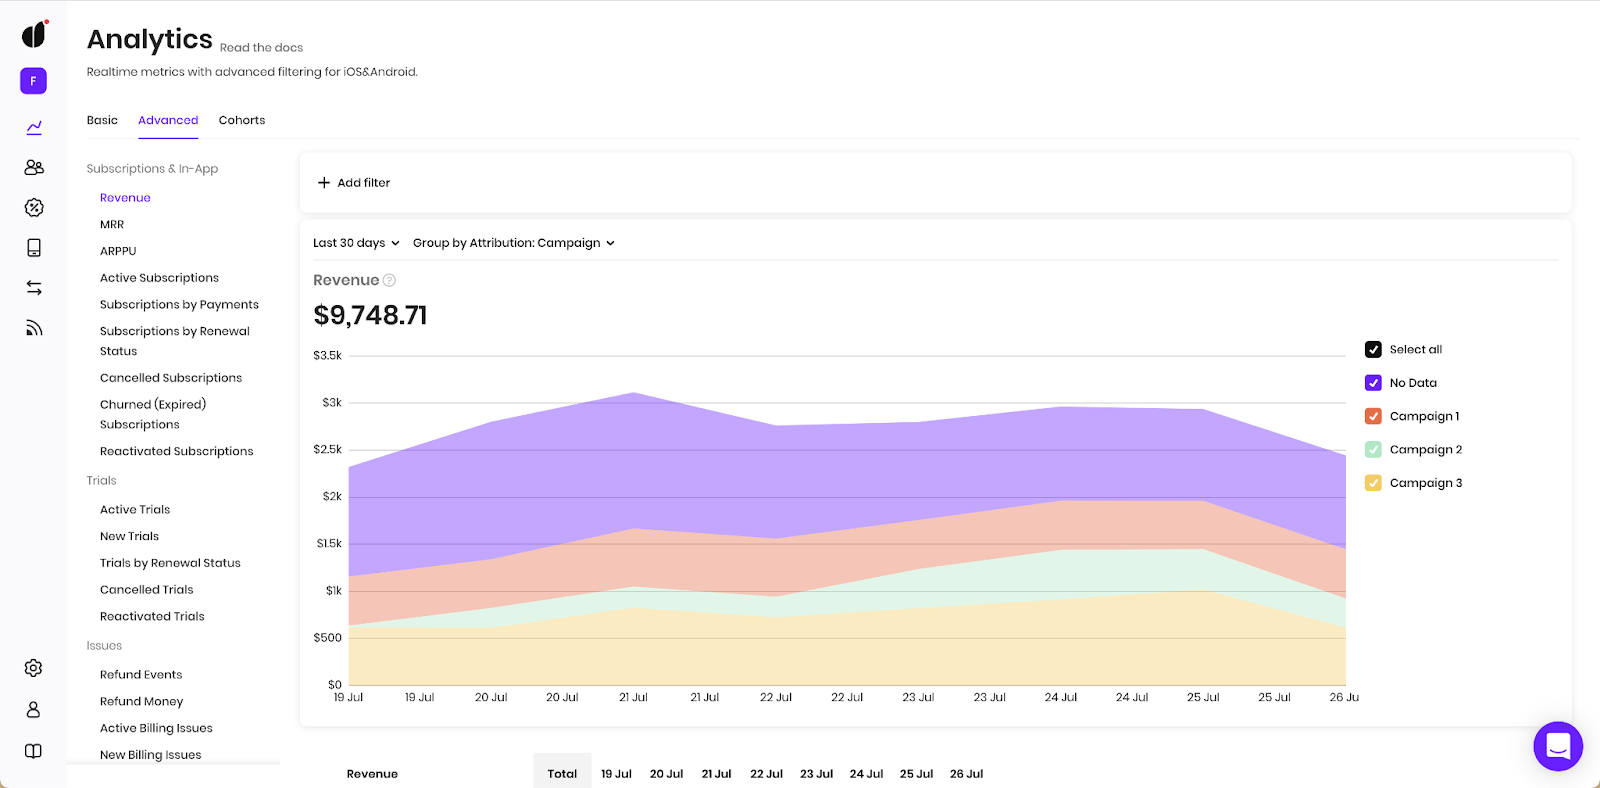Select MRR in the metrics list

(x=112, y=225)
